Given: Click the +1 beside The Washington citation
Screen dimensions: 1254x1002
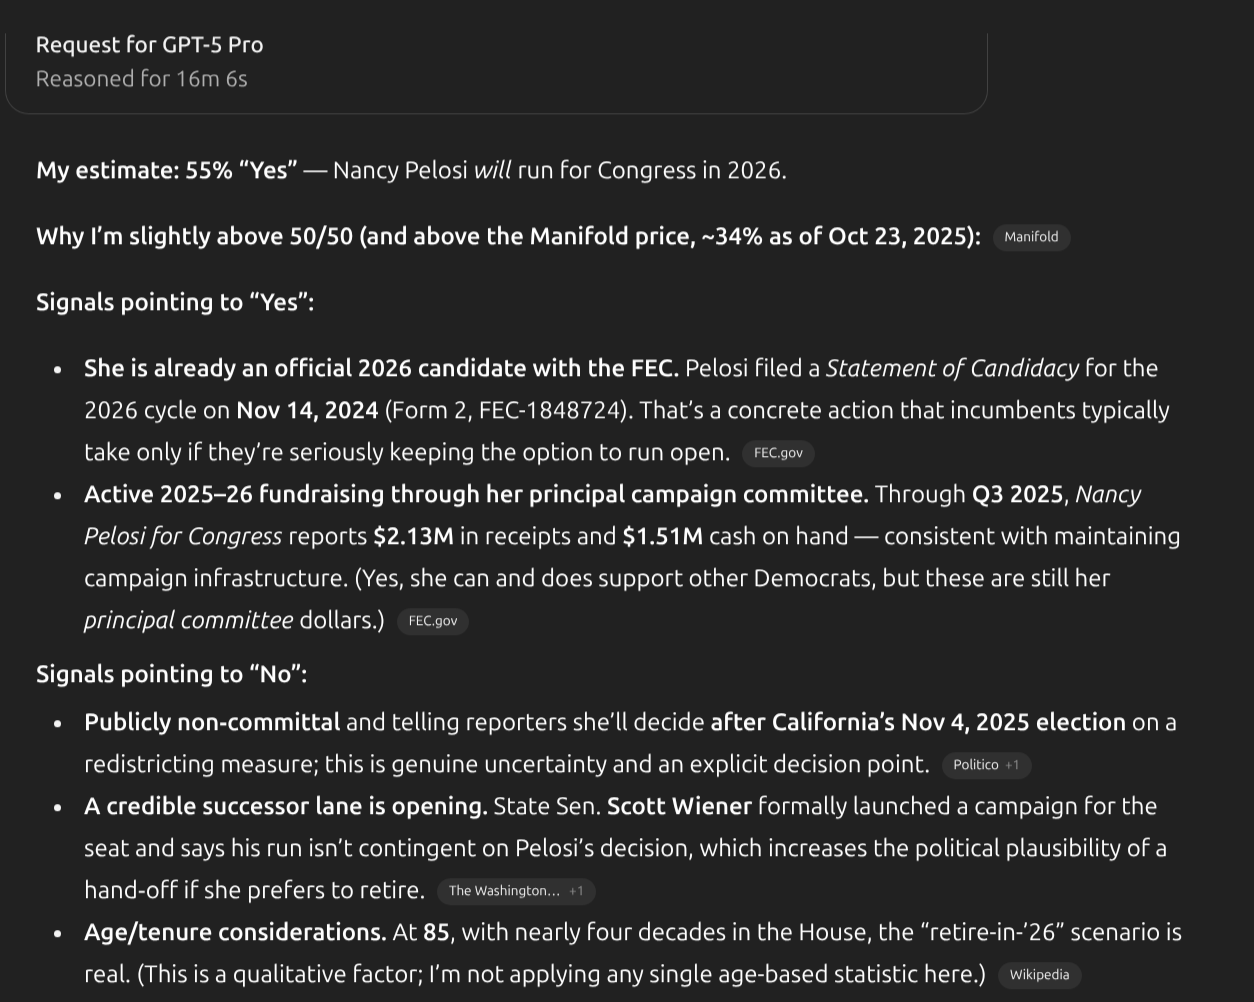Looking at the screenshot, I should click(577, 891).
